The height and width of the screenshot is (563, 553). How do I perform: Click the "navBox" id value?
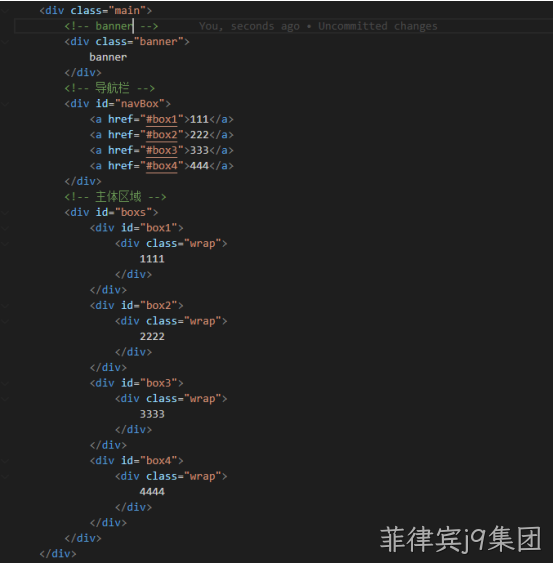click(140, 104)
